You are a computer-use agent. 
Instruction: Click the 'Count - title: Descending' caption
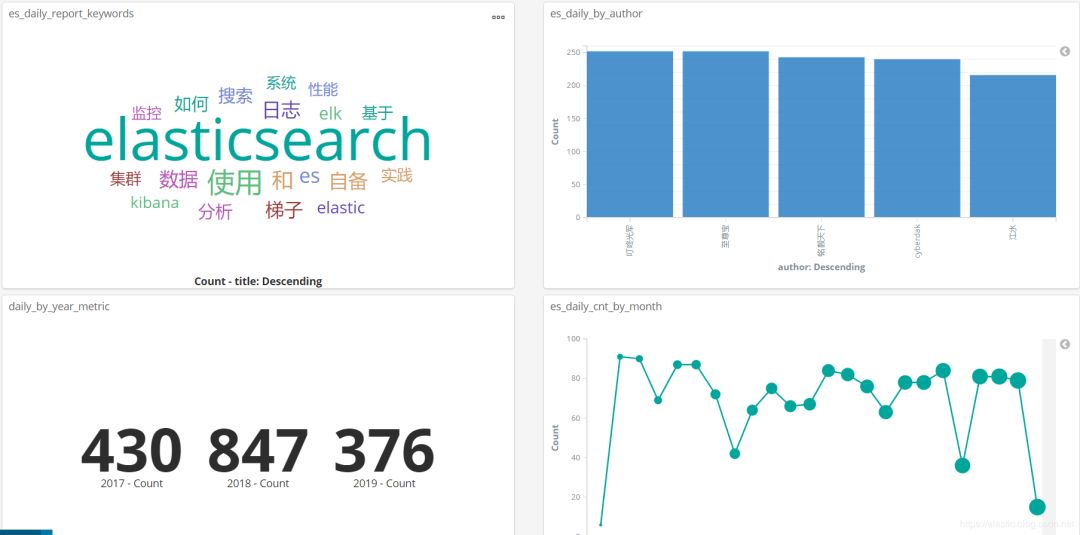point(258,281)
